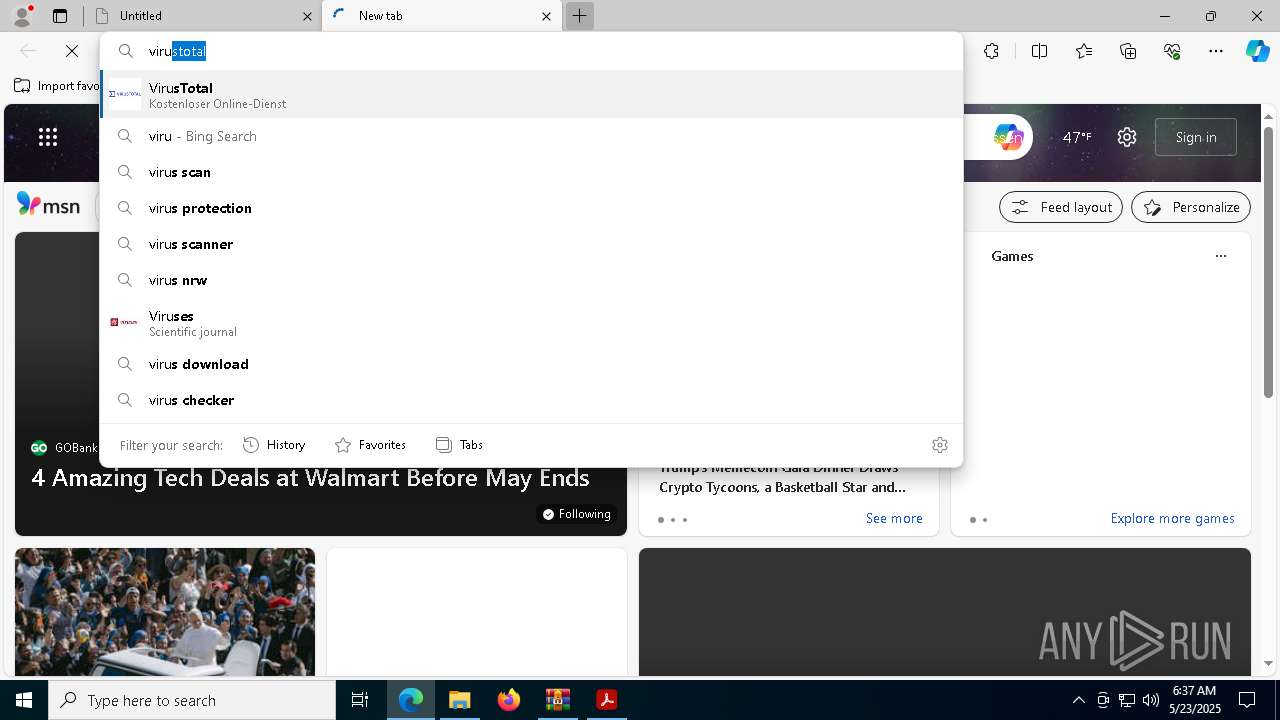
Task: Choose the virus nrw suggestion
Action: tap(531, 280)
